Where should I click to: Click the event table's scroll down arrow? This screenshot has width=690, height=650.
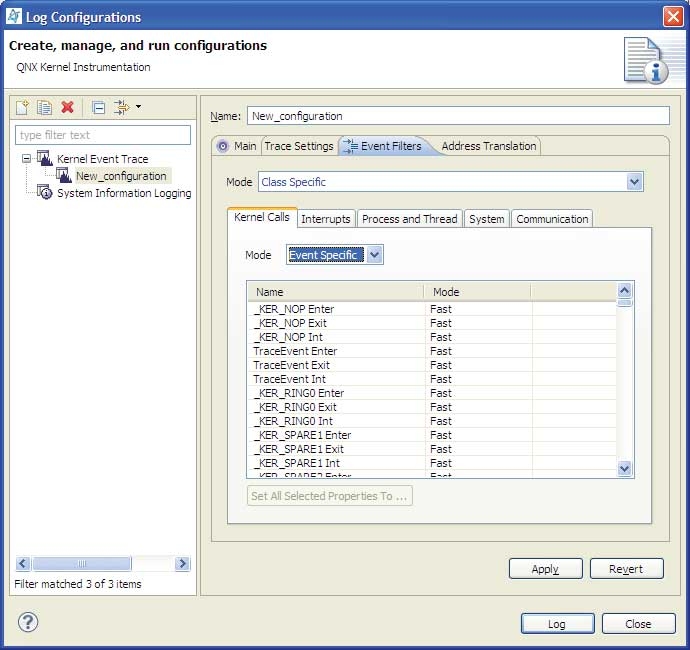(x=625, y=468)
